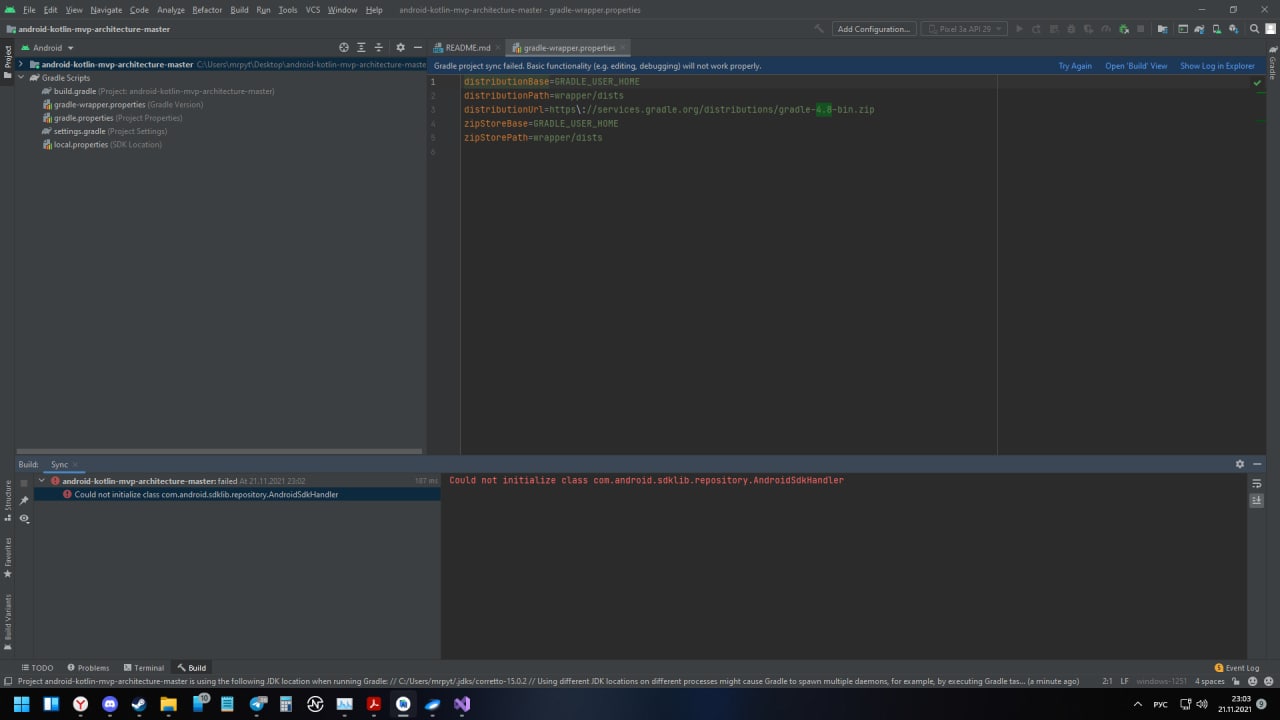1280x720 pixels.
Task: Open the Refactor menu
Action: 207,9
